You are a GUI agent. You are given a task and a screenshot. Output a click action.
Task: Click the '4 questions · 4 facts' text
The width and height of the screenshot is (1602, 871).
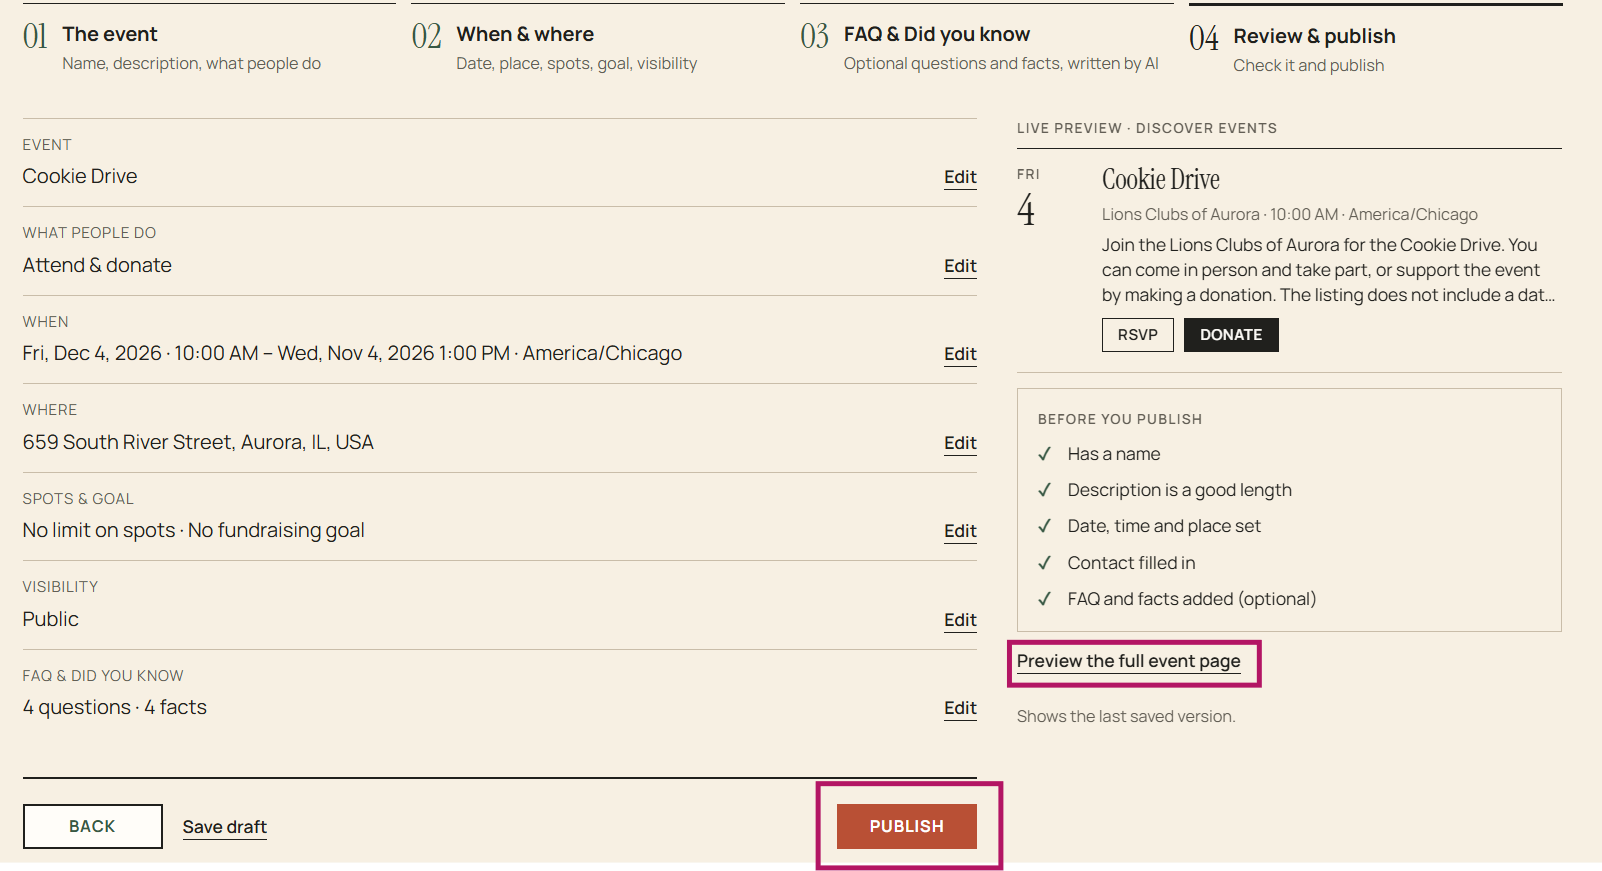(115, 707)
